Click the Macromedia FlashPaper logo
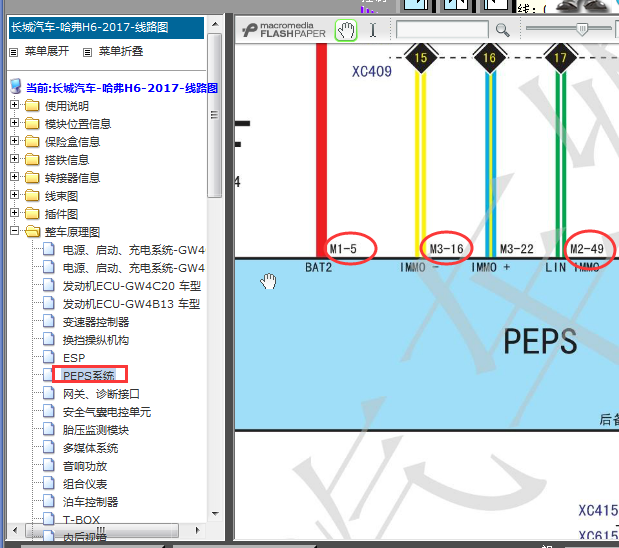 tap(284, 30)
